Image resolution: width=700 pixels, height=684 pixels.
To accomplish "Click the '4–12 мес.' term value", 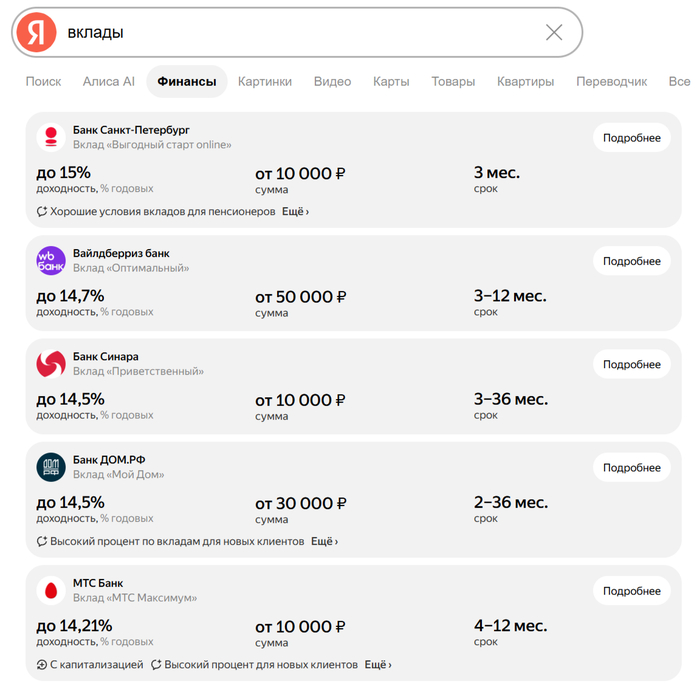I will point(510,626).
